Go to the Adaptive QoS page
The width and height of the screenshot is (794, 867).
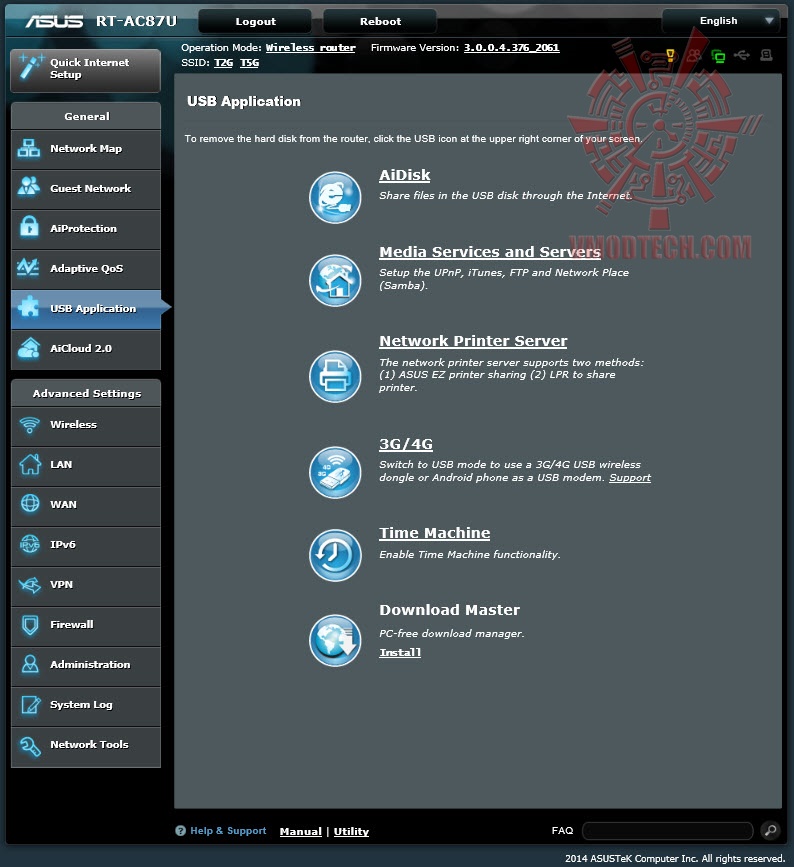(x=86, y=269)
